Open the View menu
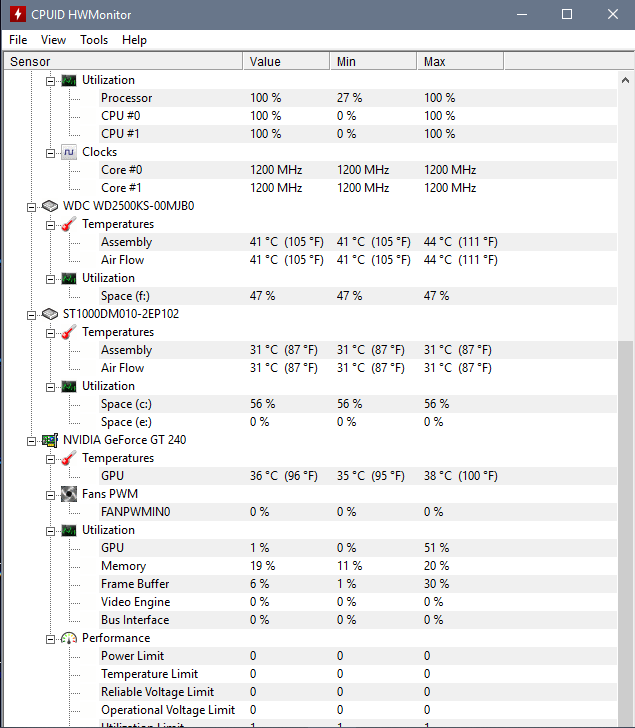Image resolution: width=635 pixels, height=728 pixels. (53, 40)
